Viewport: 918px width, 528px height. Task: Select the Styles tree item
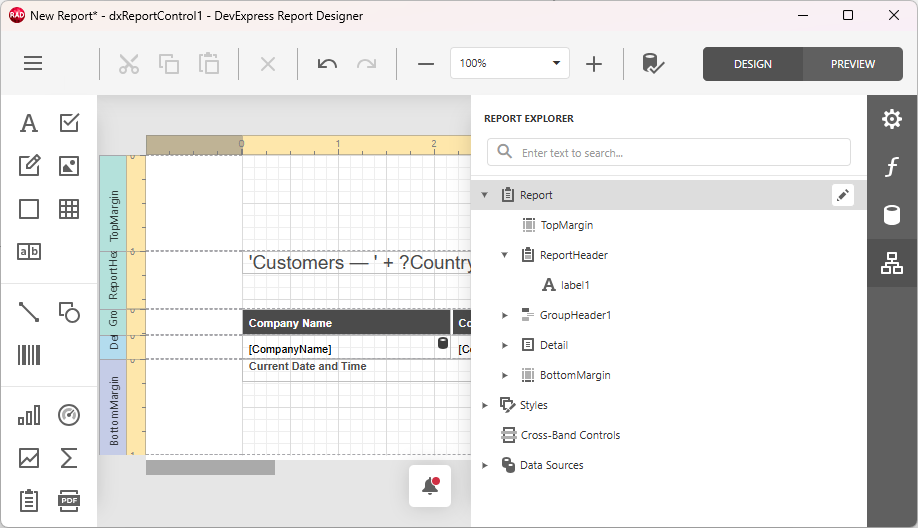pyautogui.click(x=533, y=405)
